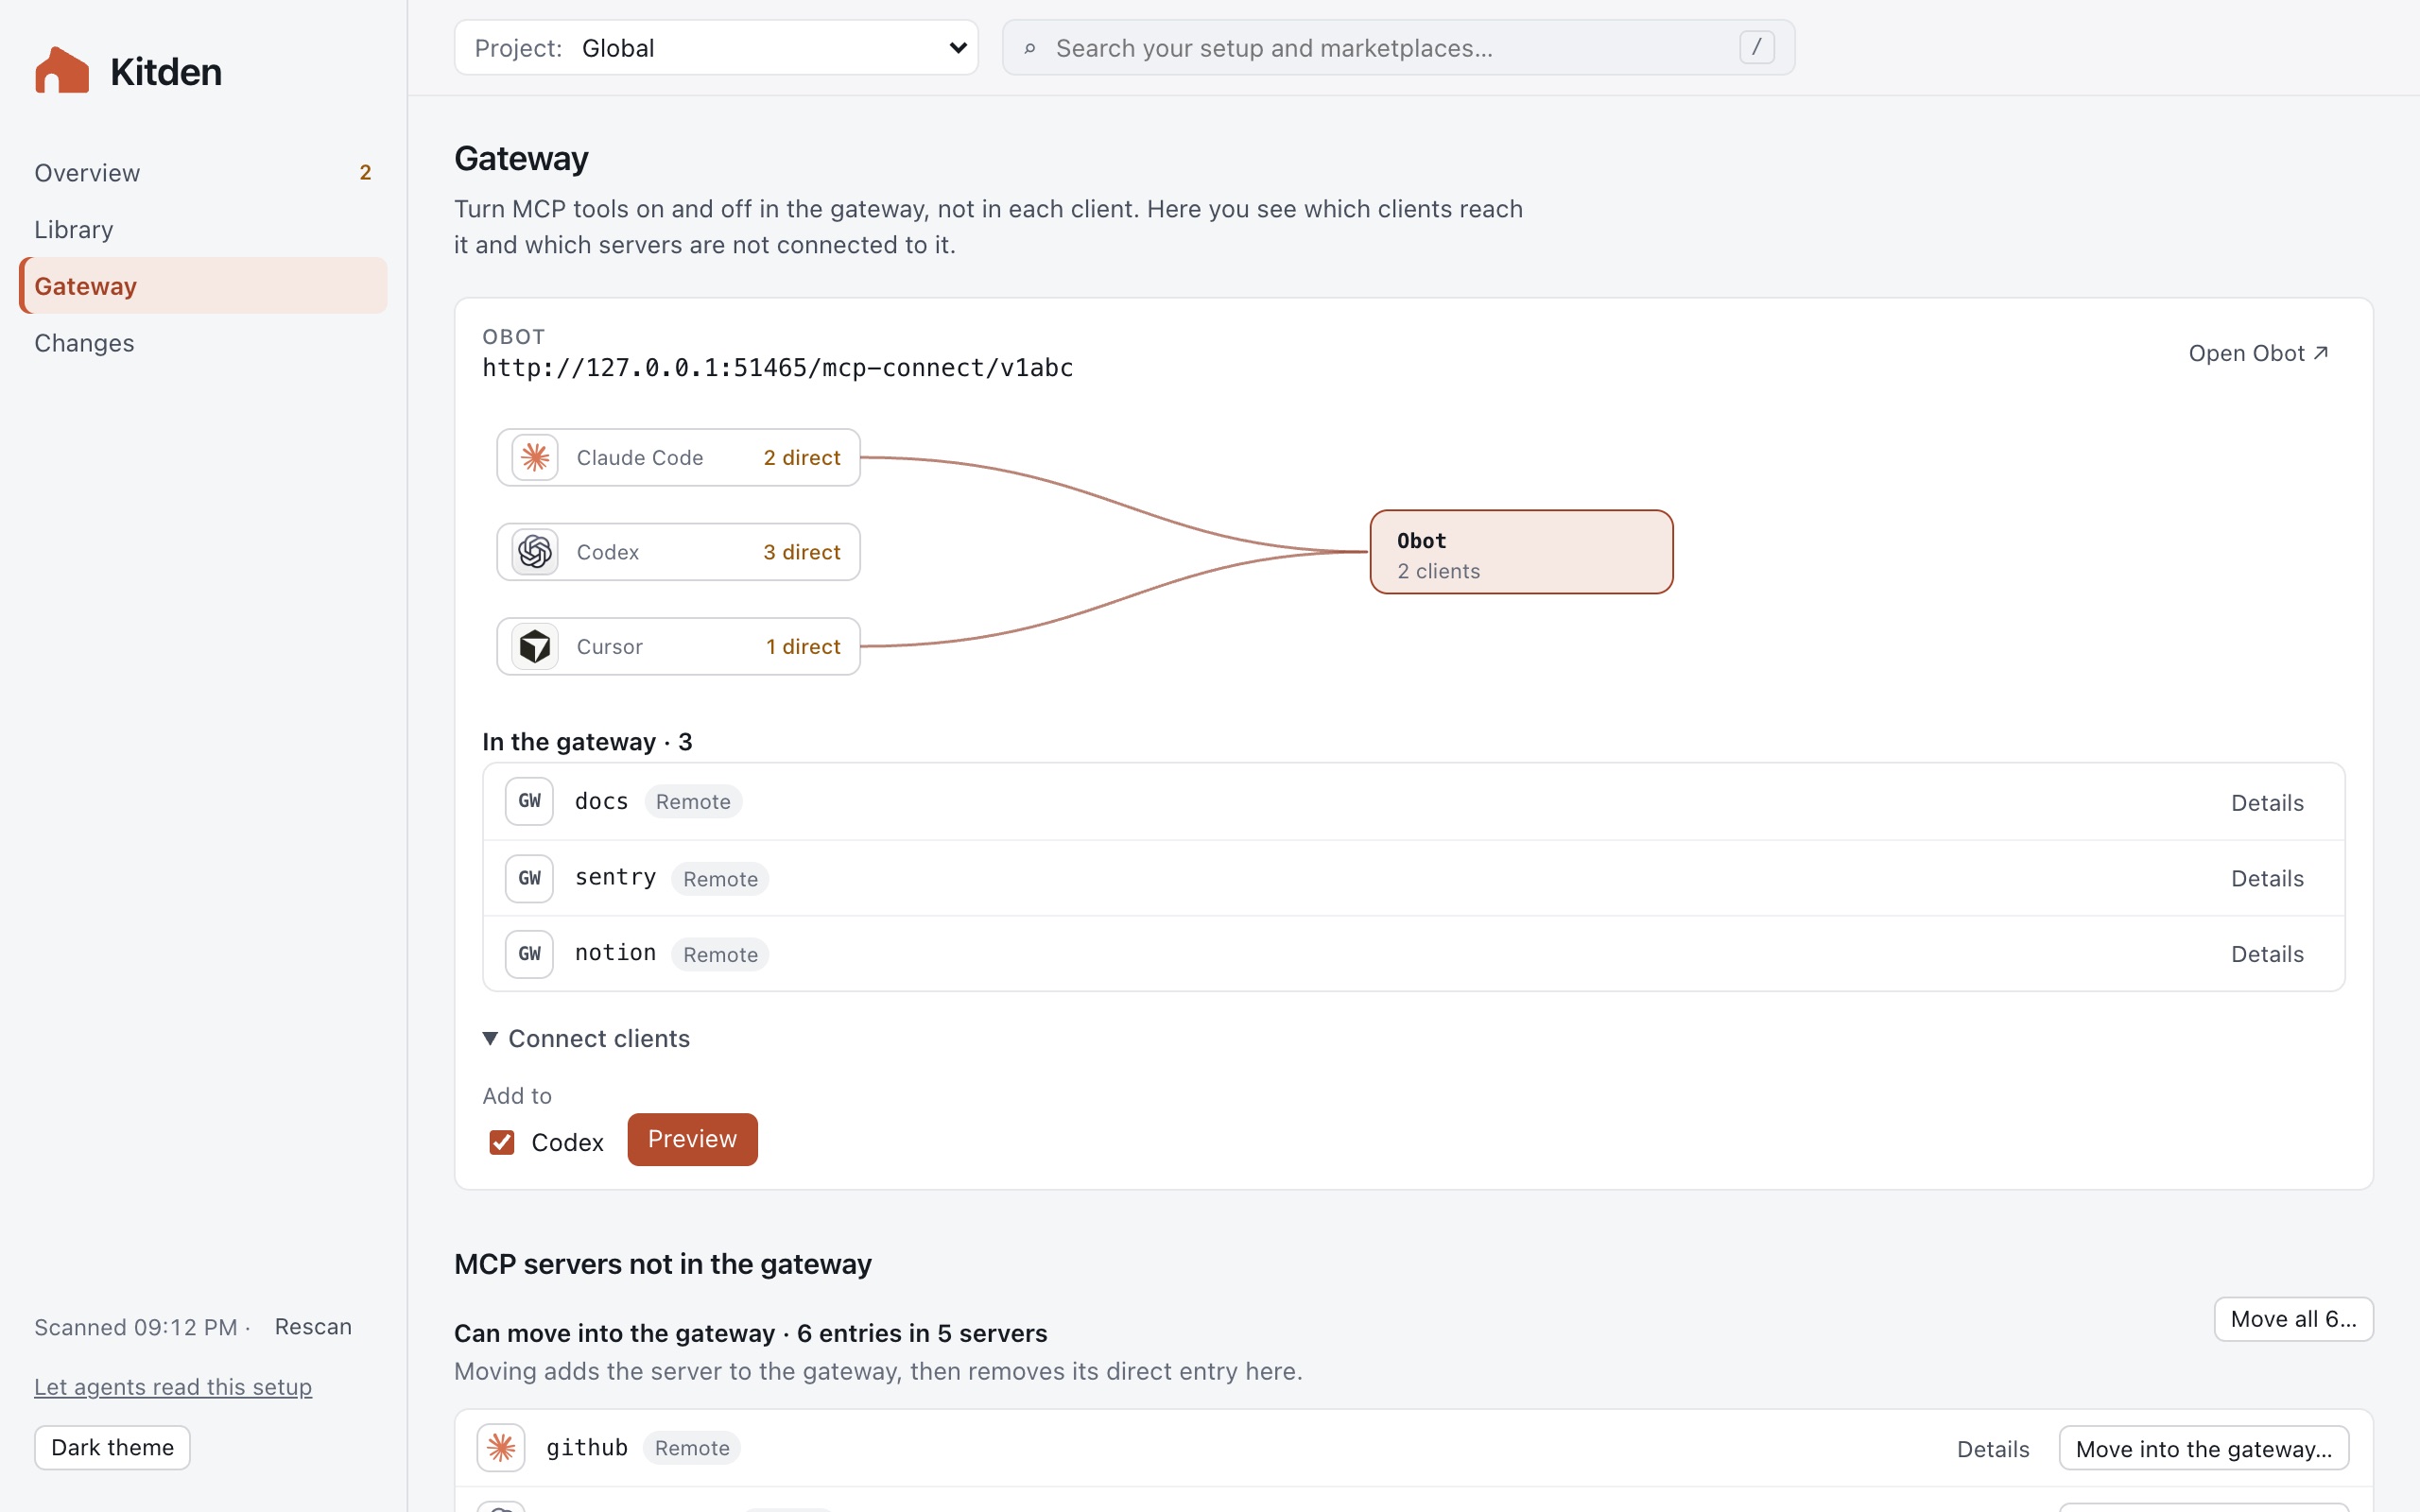2420x1512 pixels.
Task: Click the Kitden house logo icon
Action: point(62,71)
